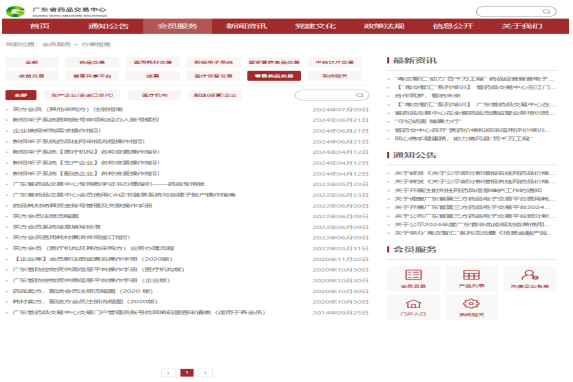Select the 医疗设备交易 category filter tag
Screen dimensions: 573x382
213,76
